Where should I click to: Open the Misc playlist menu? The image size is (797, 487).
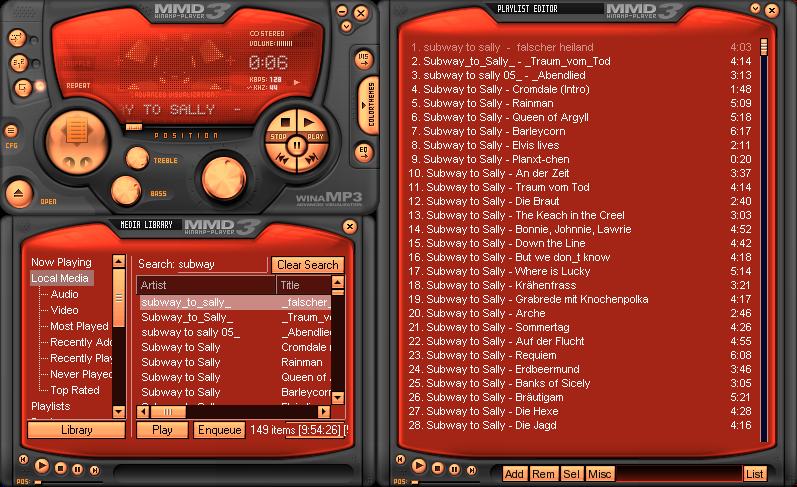coord(600,474)
